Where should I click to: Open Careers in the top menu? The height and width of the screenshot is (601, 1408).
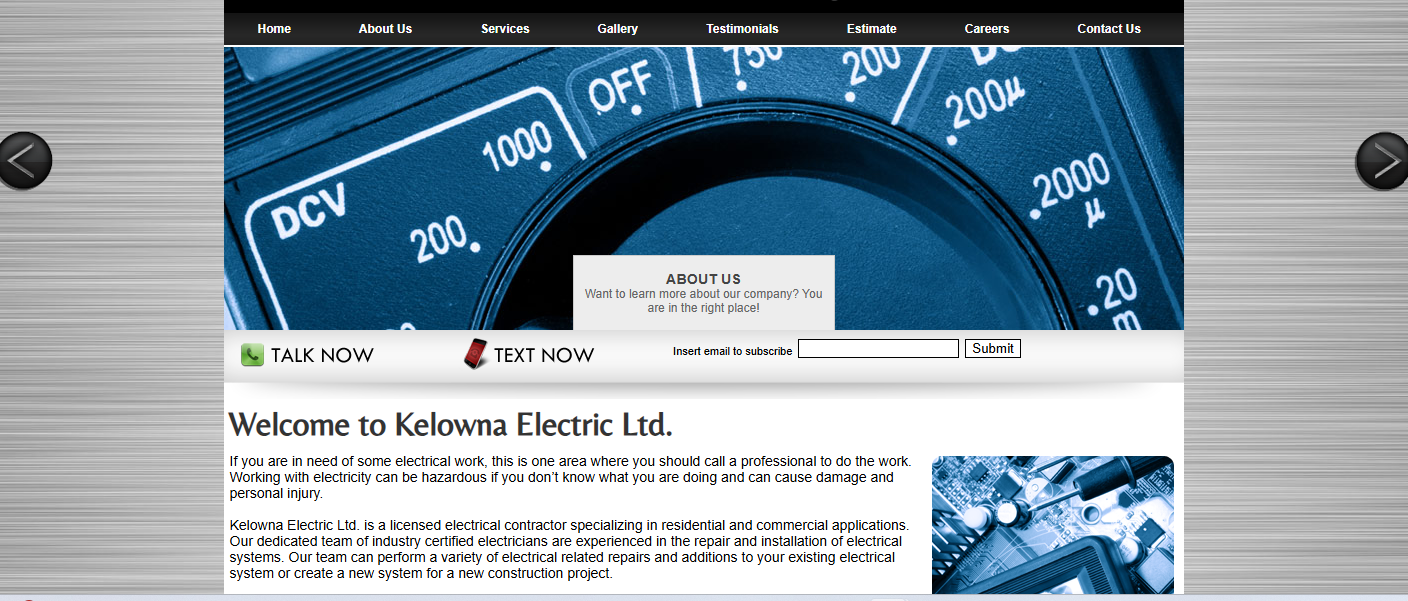point(986,29)
